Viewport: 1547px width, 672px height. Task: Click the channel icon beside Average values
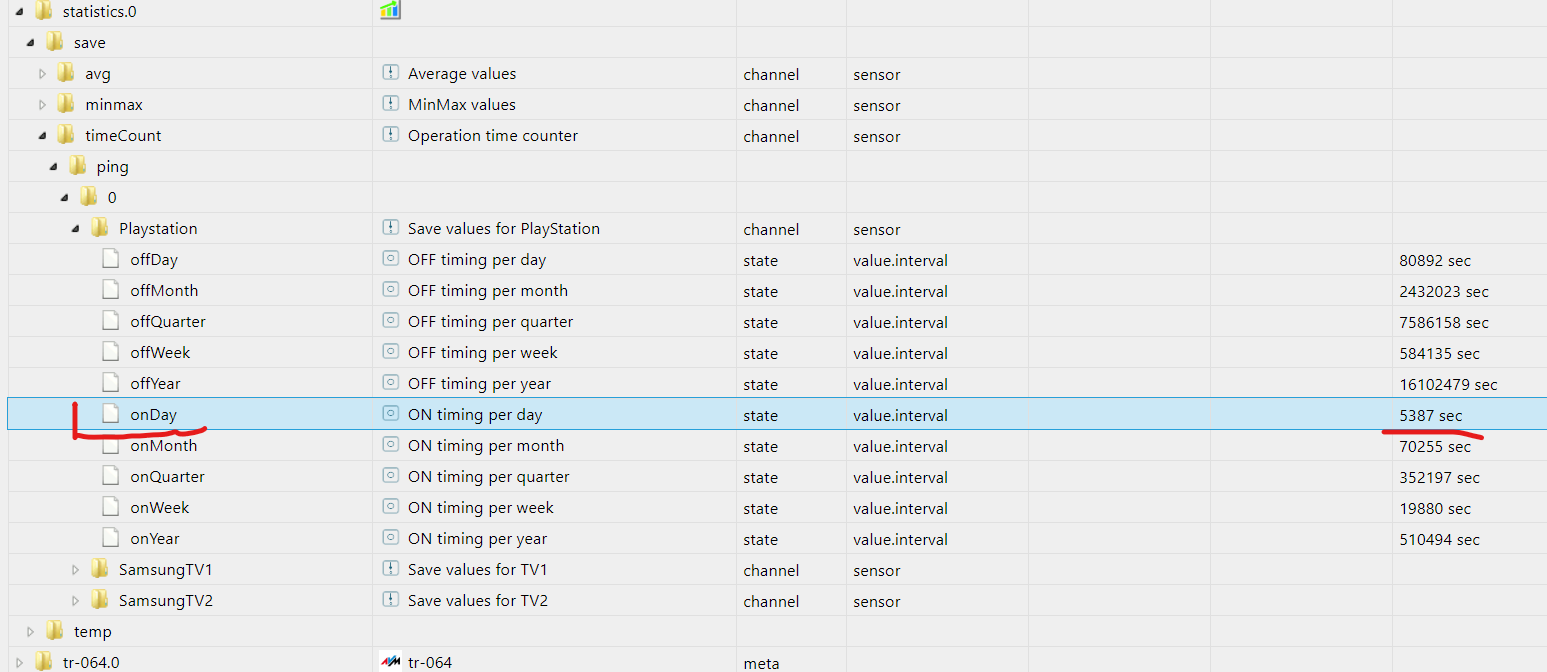pyautogui.click(x=391, y=73)
